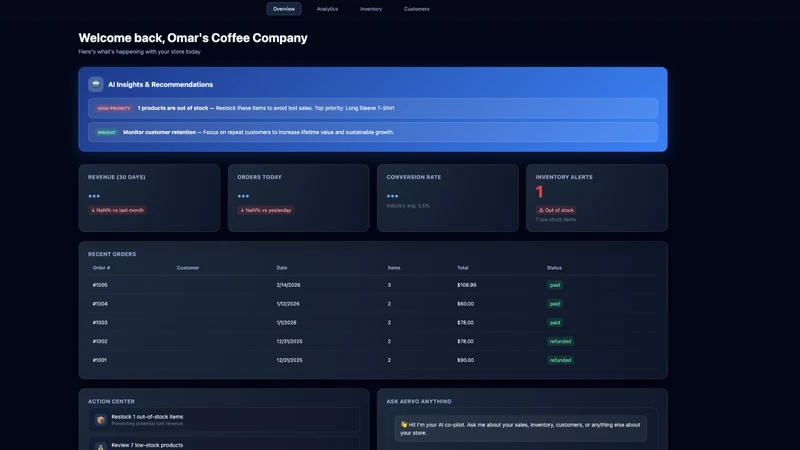Click the refunded status of order #1002

click(x=560, y=341)
